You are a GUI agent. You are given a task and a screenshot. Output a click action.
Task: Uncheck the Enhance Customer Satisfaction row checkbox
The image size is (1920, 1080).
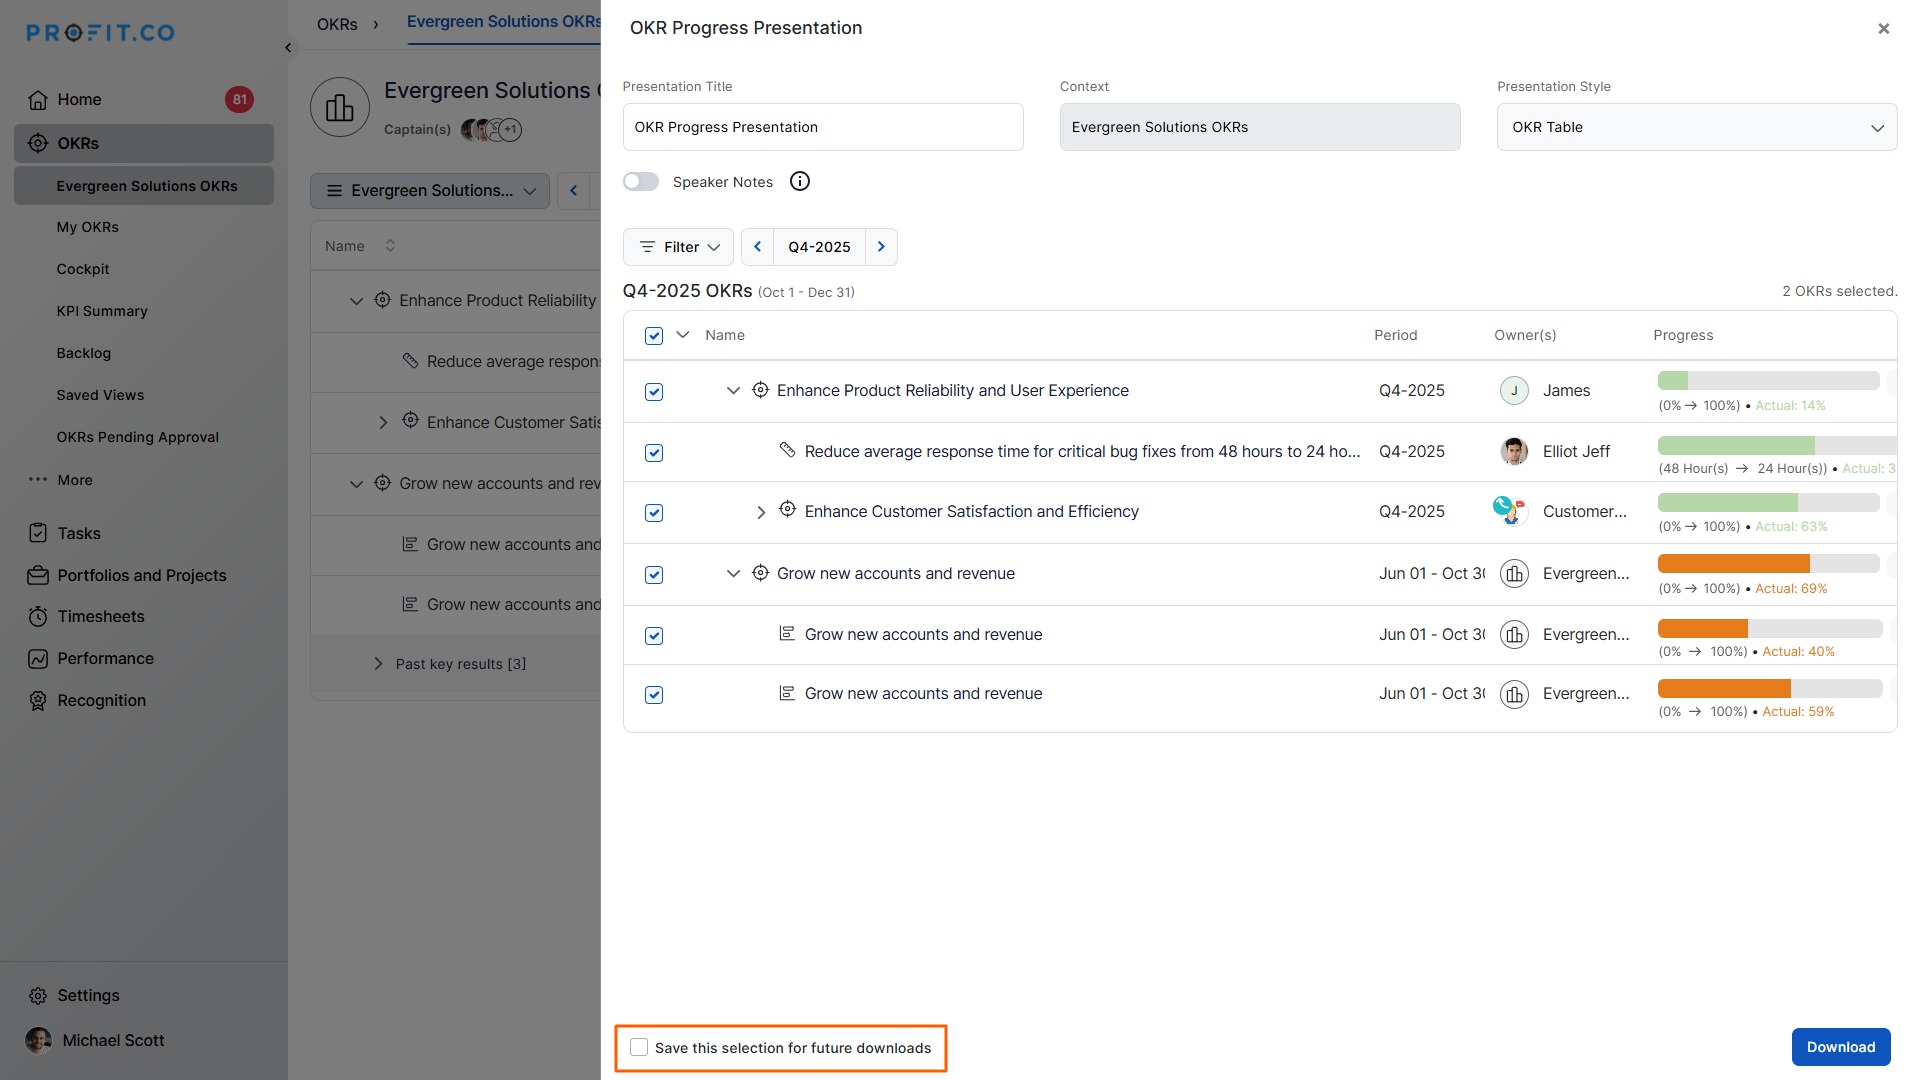(654, 513)
